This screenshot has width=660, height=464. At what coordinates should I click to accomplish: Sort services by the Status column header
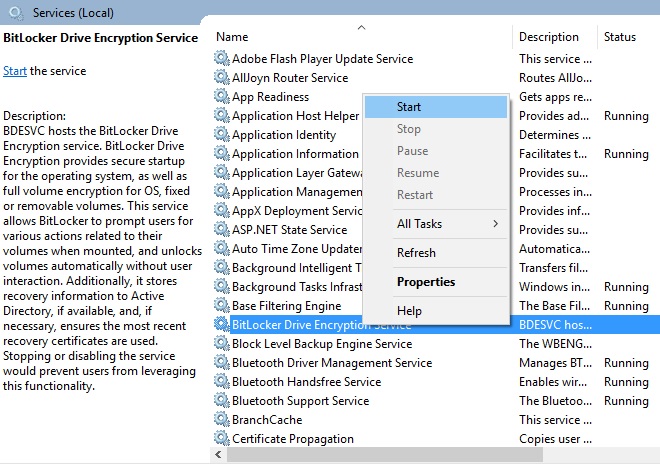coord(620,37)
